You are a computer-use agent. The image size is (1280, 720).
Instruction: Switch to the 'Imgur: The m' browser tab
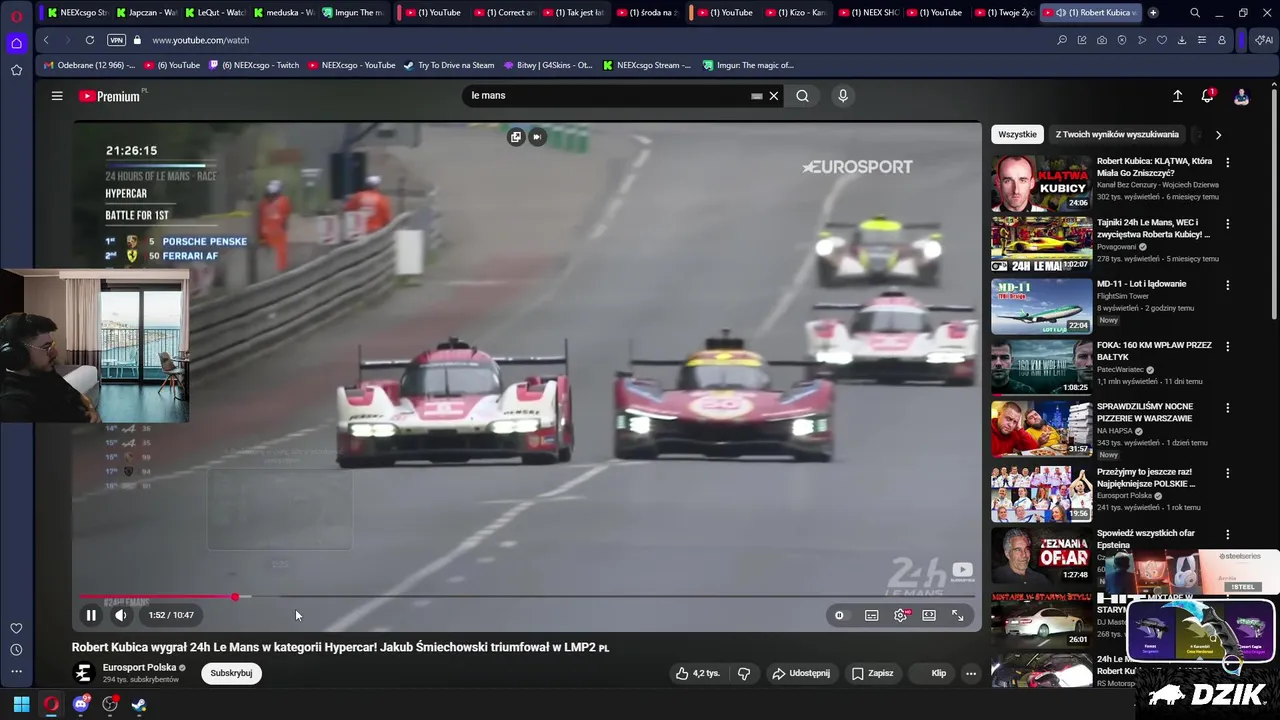point(353,12)
